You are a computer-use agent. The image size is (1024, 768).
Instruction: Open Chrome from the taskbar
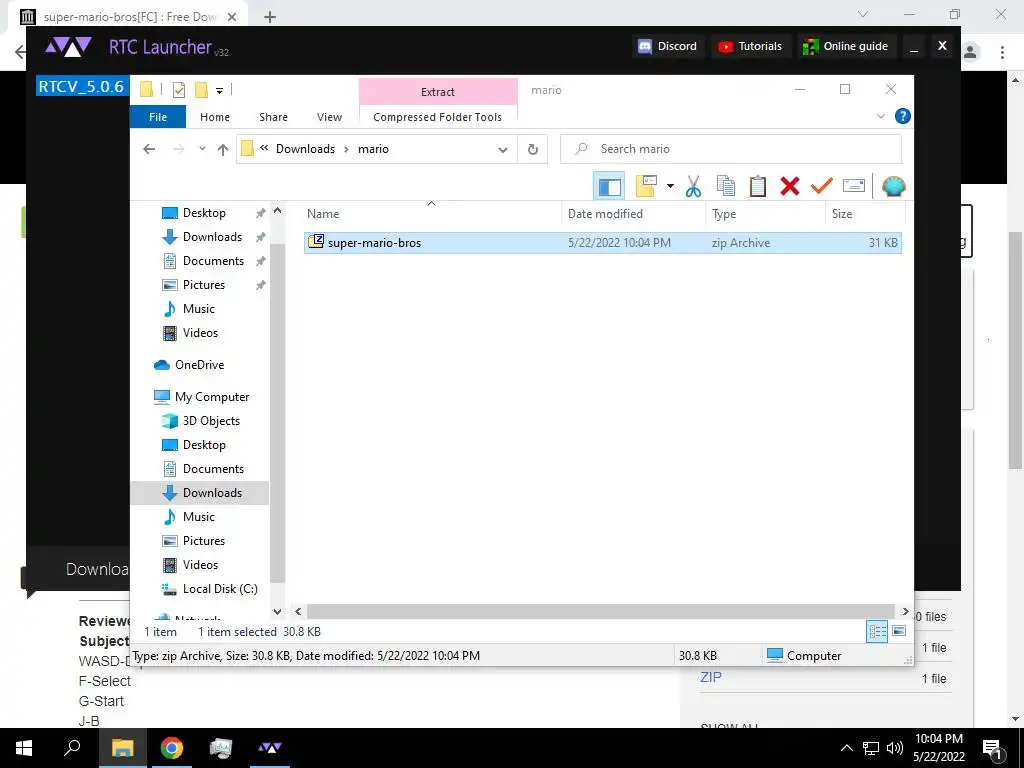click(x=172, y=748)
